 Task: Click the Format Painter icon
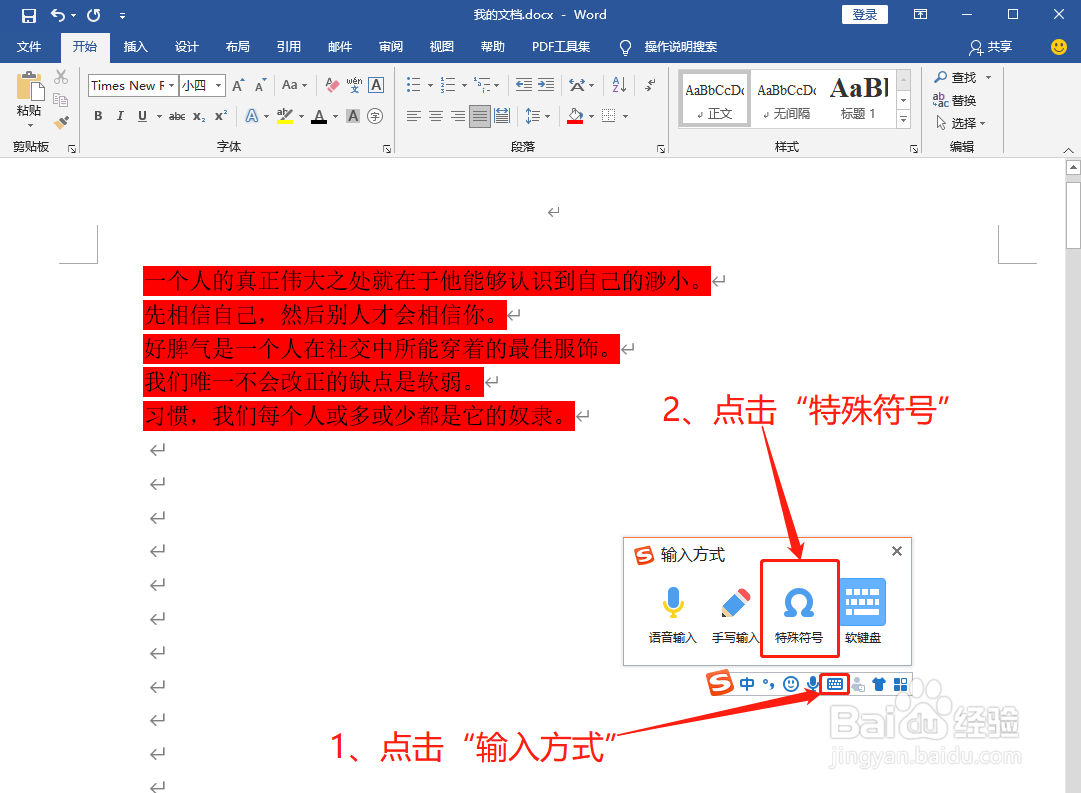60,122
